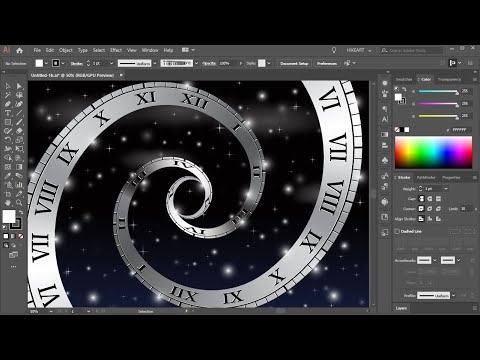480x360 pixels.
Task: Select the Free Transform tool
Action: coord(19,149)
